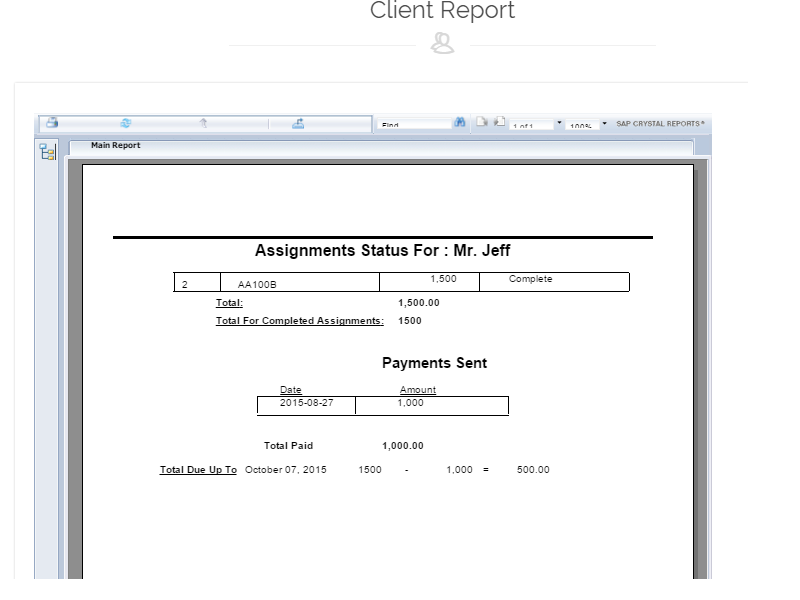Export the report via the toolbar icon
The height and width of the screenshot is (600, 800).
coord(298,123)
